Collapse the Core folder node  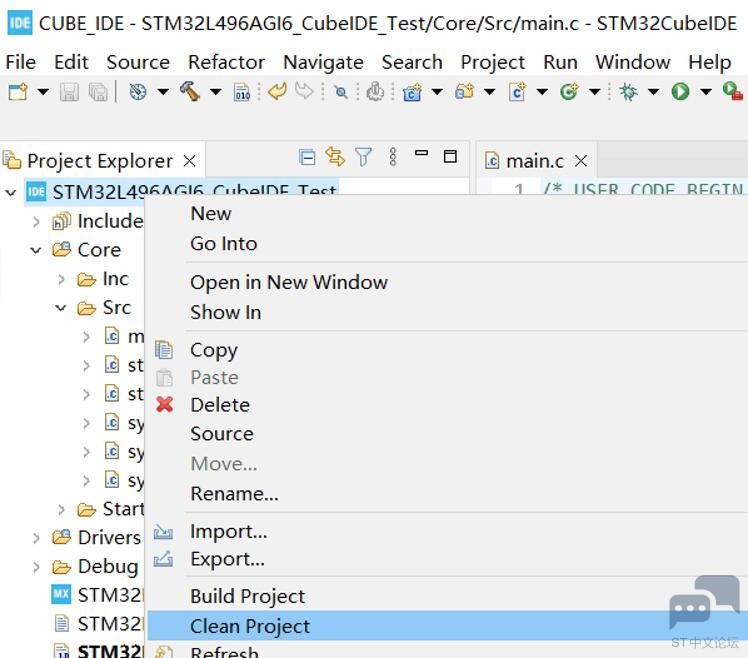(x=36, y=250)
